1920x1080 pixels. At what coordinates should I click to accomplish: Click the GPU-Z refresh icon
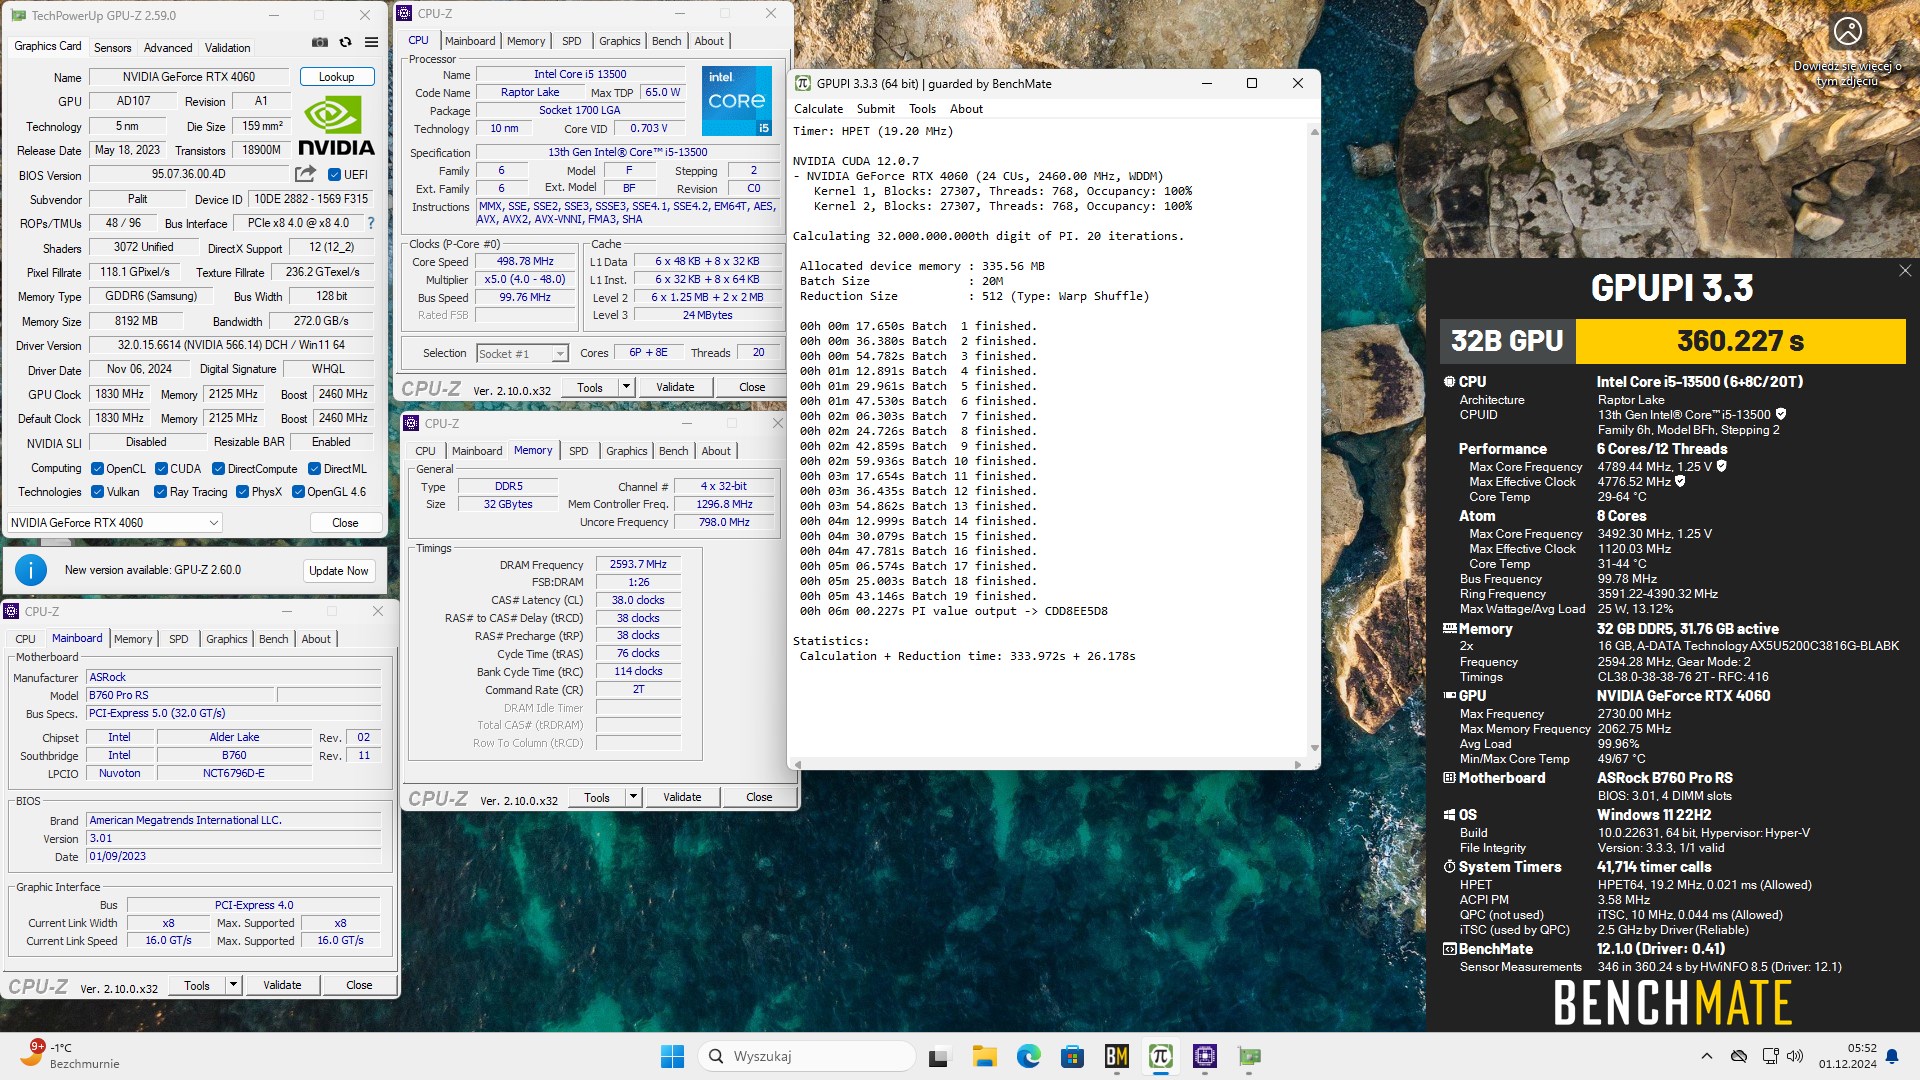point(345,43)
